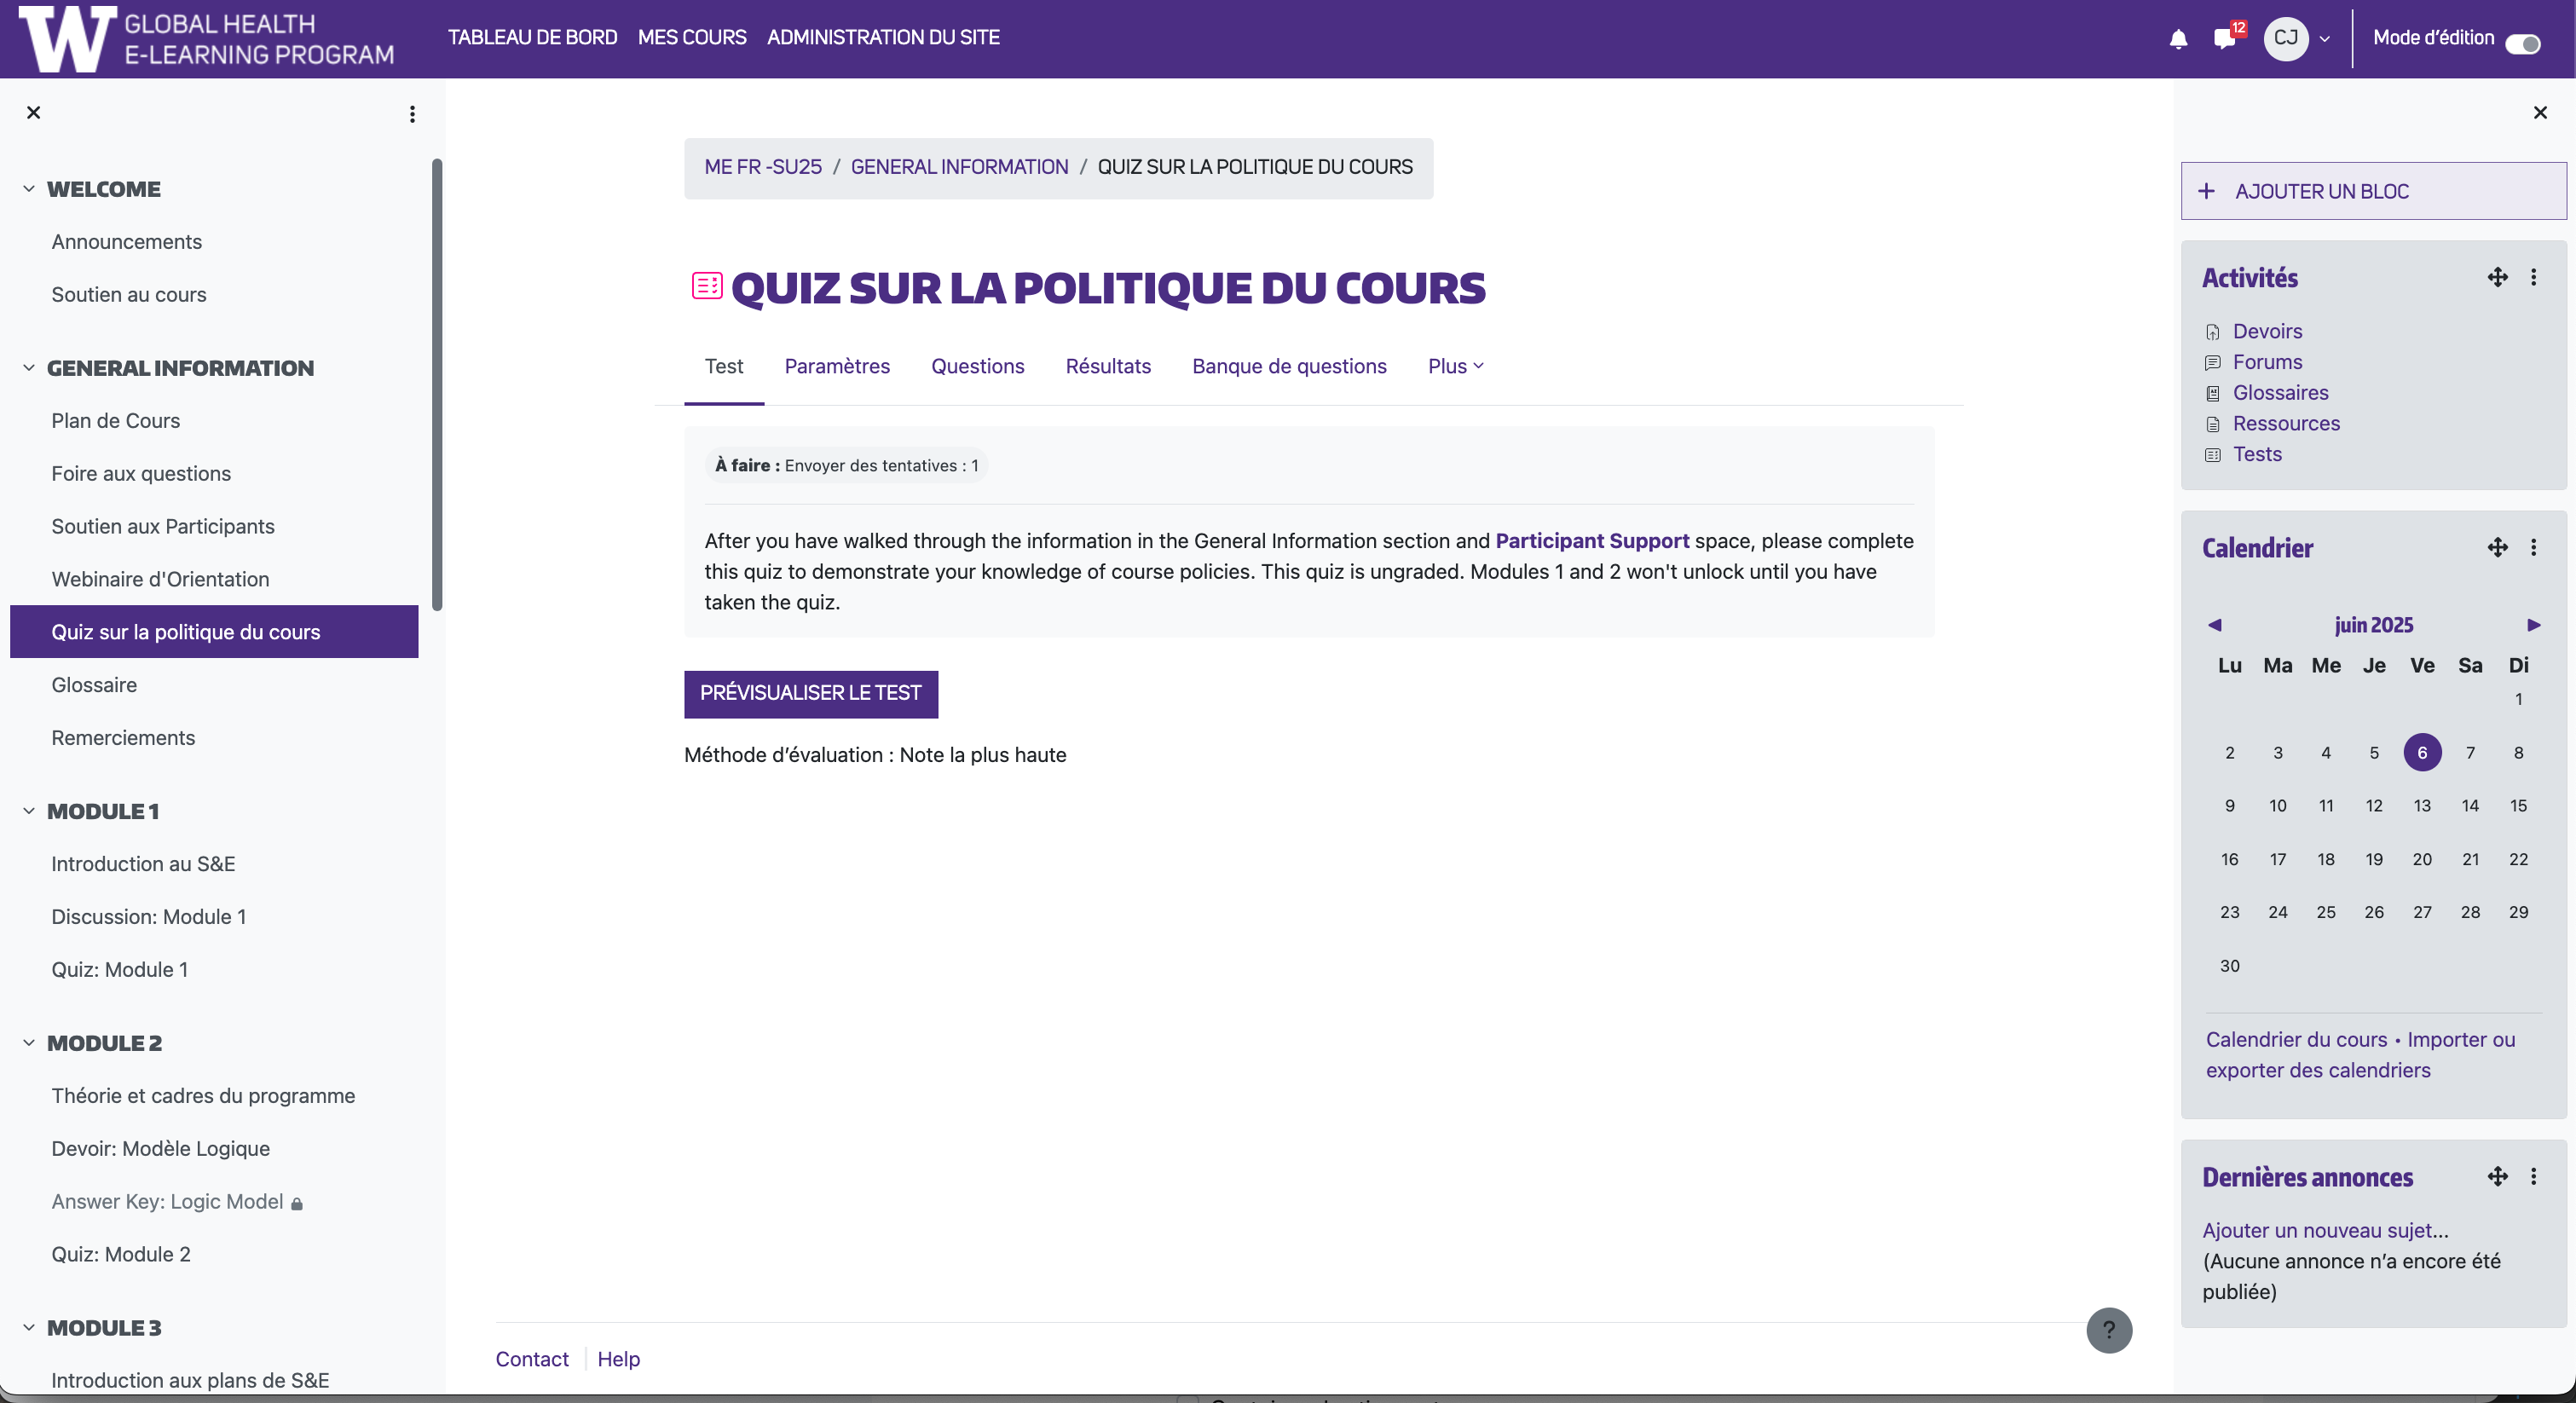Click the Ajouter un bloc button
This screenshot has width=2576, height=1403.
point(2372,191)
